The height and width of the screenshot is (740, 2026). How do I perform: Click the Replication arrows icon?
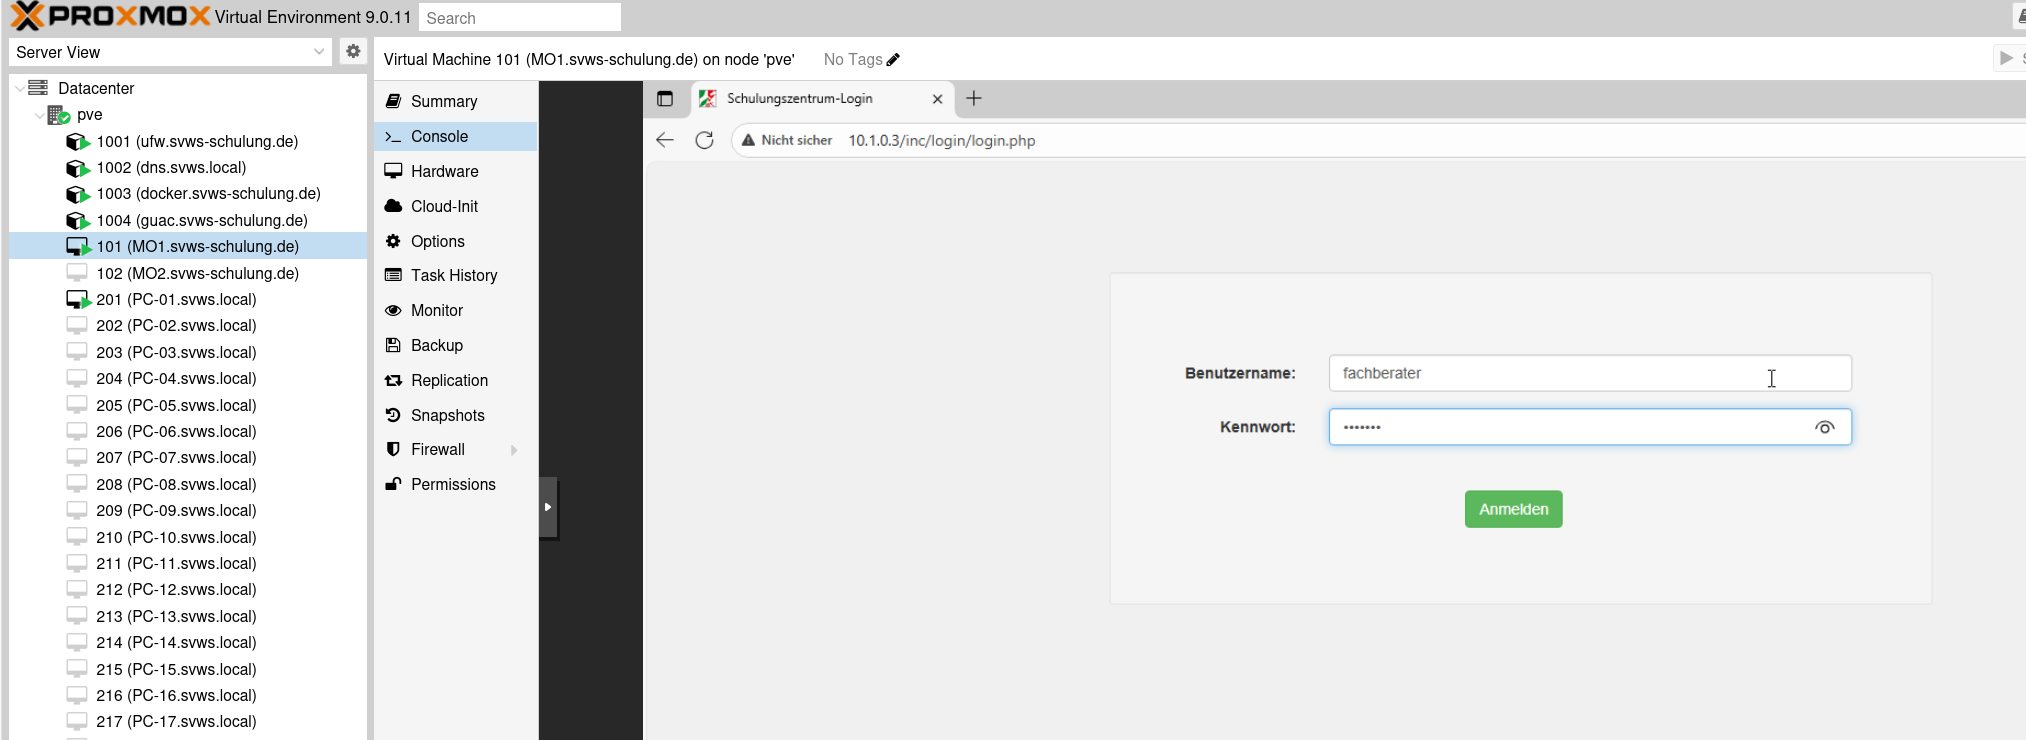[x=393, y=380]
